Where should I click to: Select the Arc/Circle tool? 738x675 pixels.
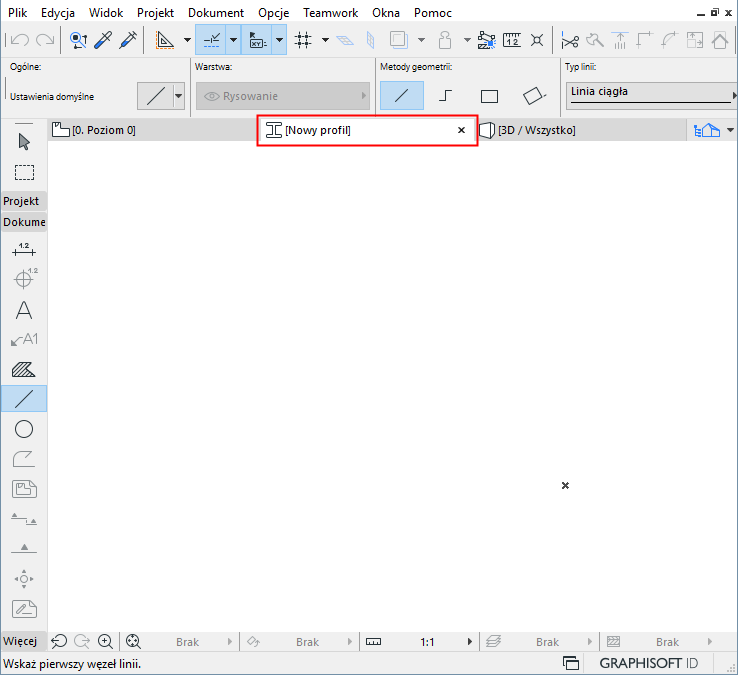pos(24,429)
